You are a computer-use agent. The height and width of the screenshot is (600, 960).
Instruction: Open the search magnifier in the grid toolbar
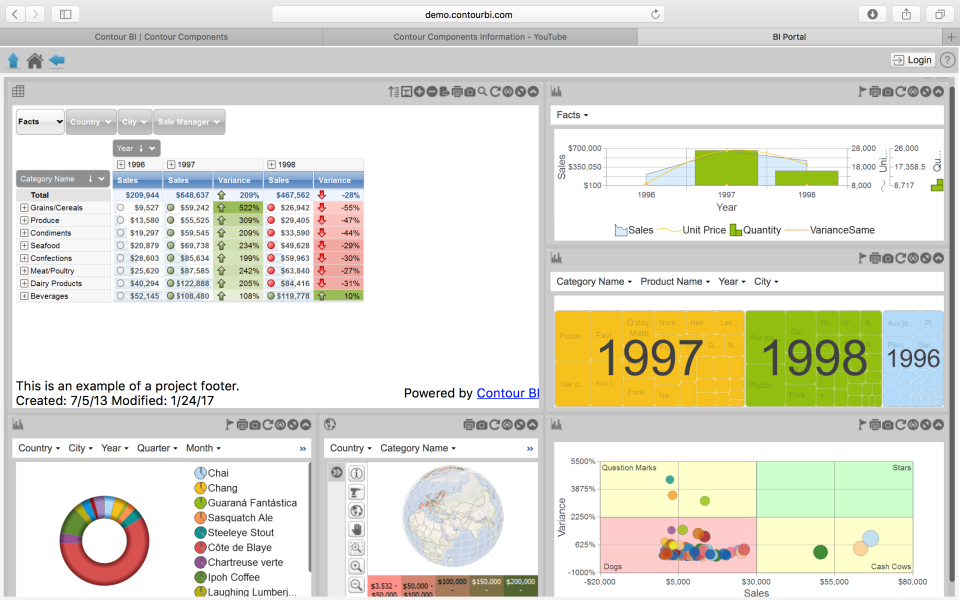coord(482,91)
